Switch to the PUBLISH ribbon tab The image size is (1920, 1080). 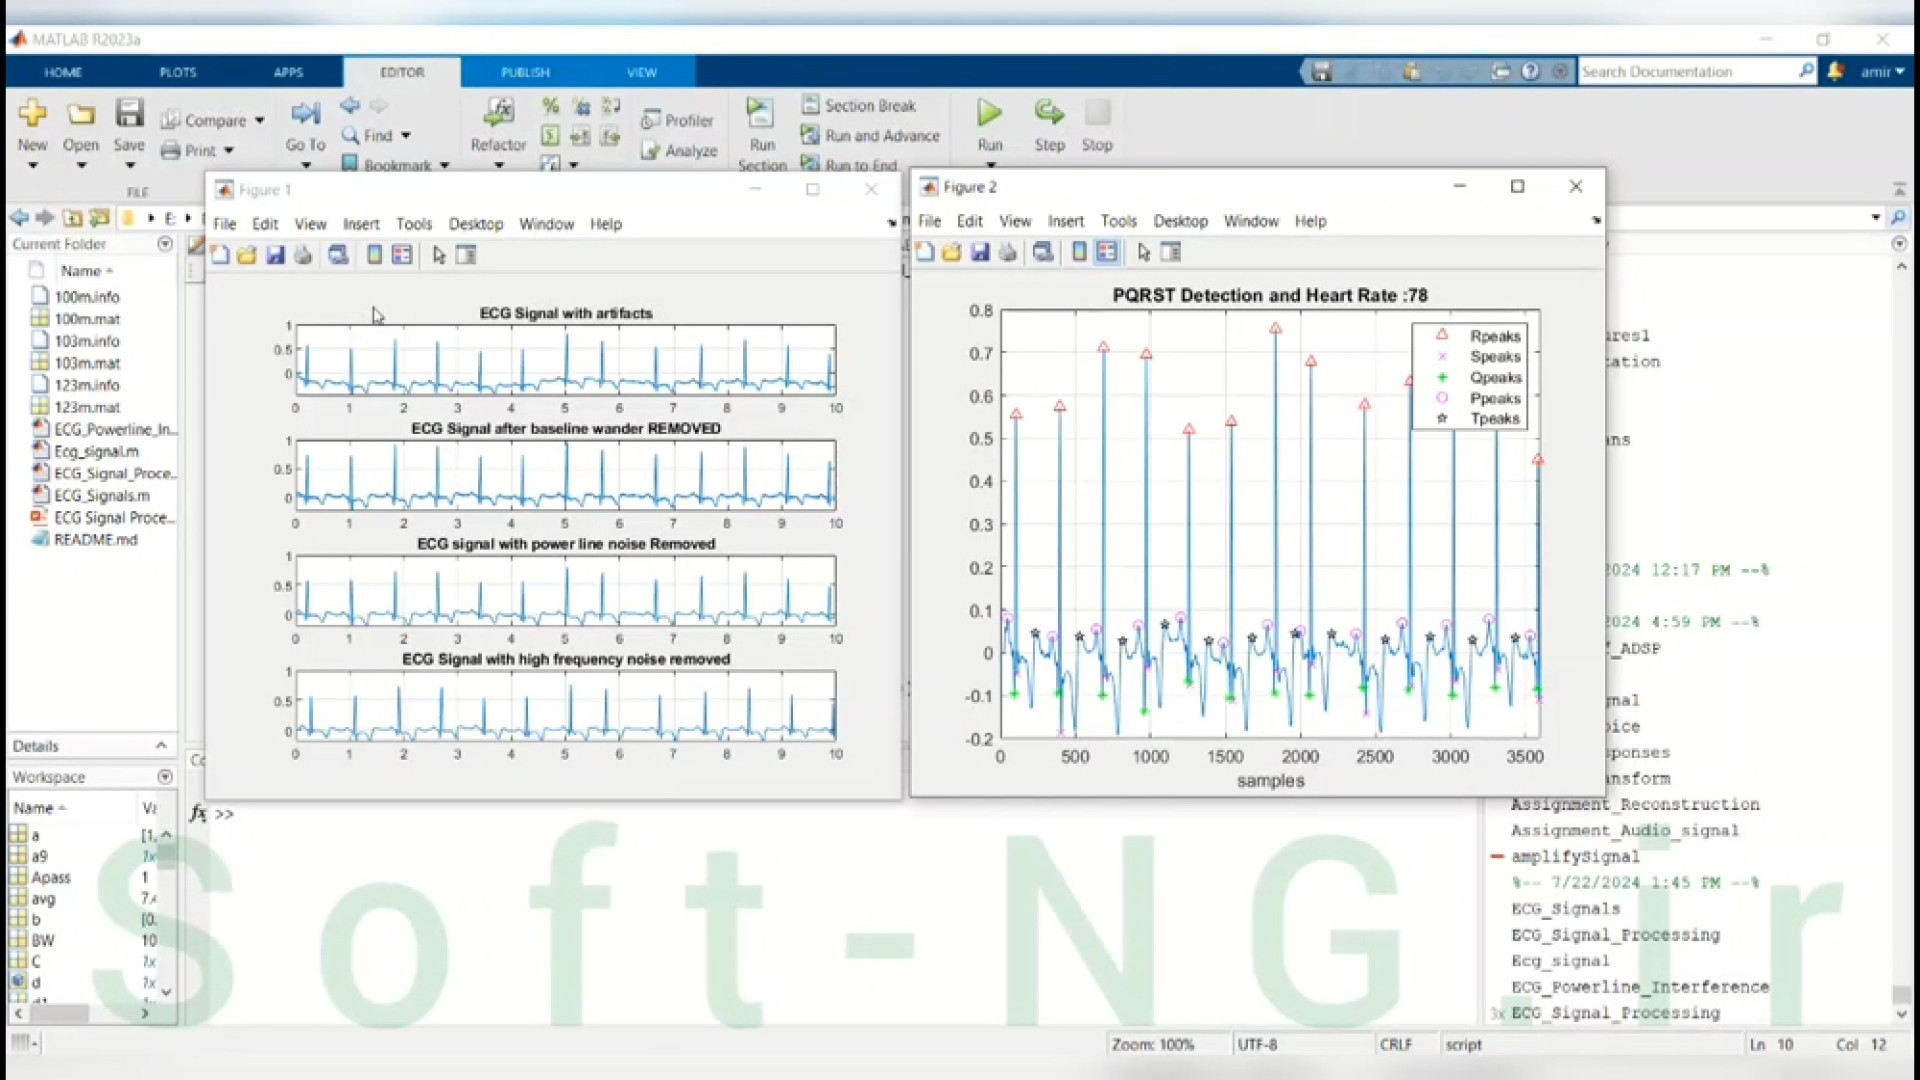pos(525,72)
